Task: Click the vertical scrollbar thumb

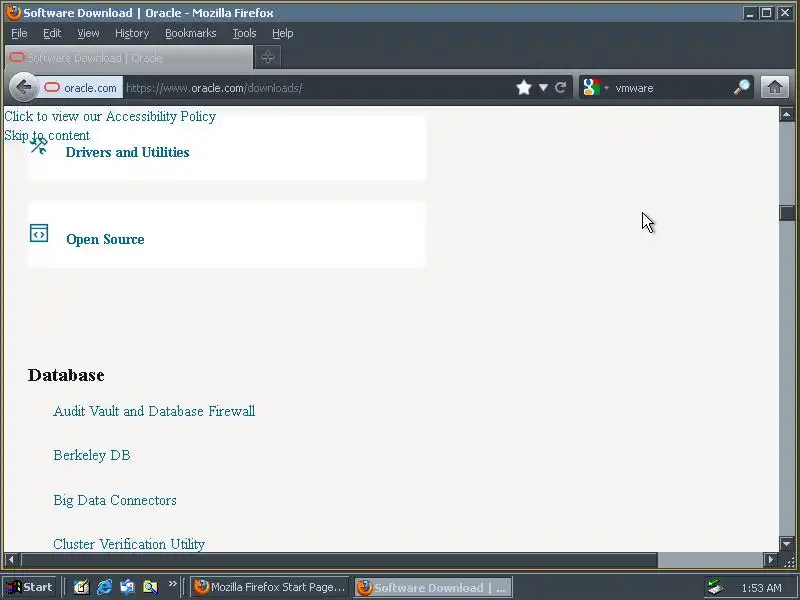Action: coord(786,213)
